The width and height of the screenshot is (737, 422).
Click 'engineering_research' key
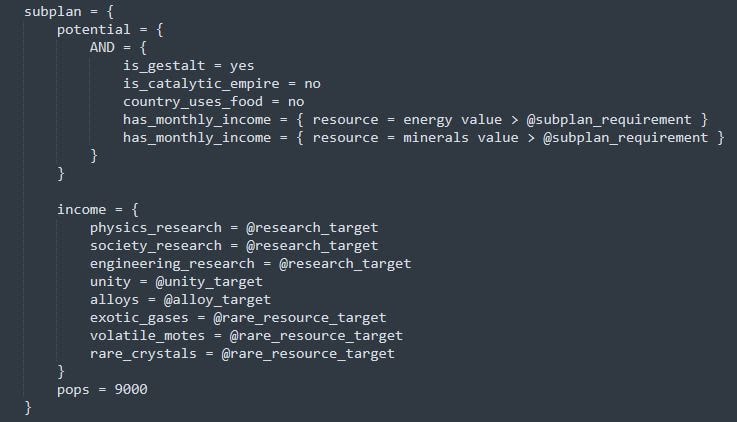point(172,264)
